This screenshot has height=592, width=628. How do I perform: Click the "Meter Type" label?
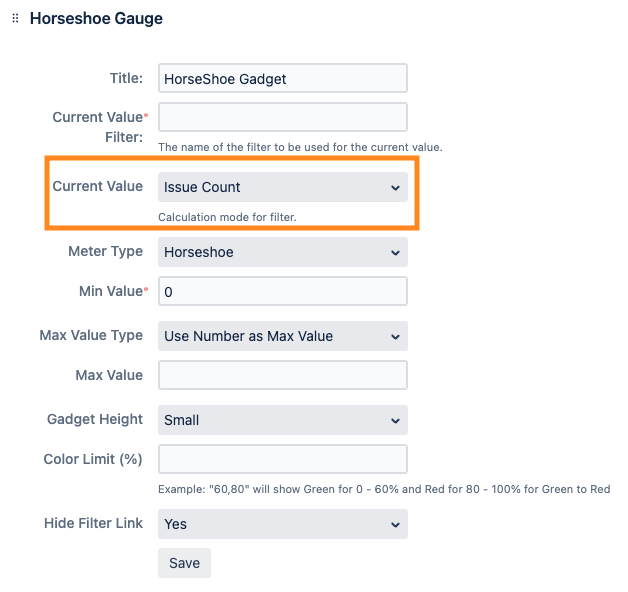coord(105,252)
